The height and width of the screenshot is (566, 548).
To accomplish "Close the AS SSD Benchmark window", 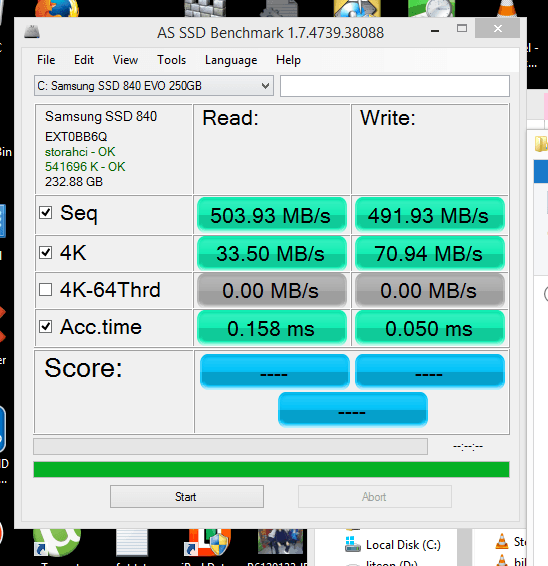I will click(497, 29).
